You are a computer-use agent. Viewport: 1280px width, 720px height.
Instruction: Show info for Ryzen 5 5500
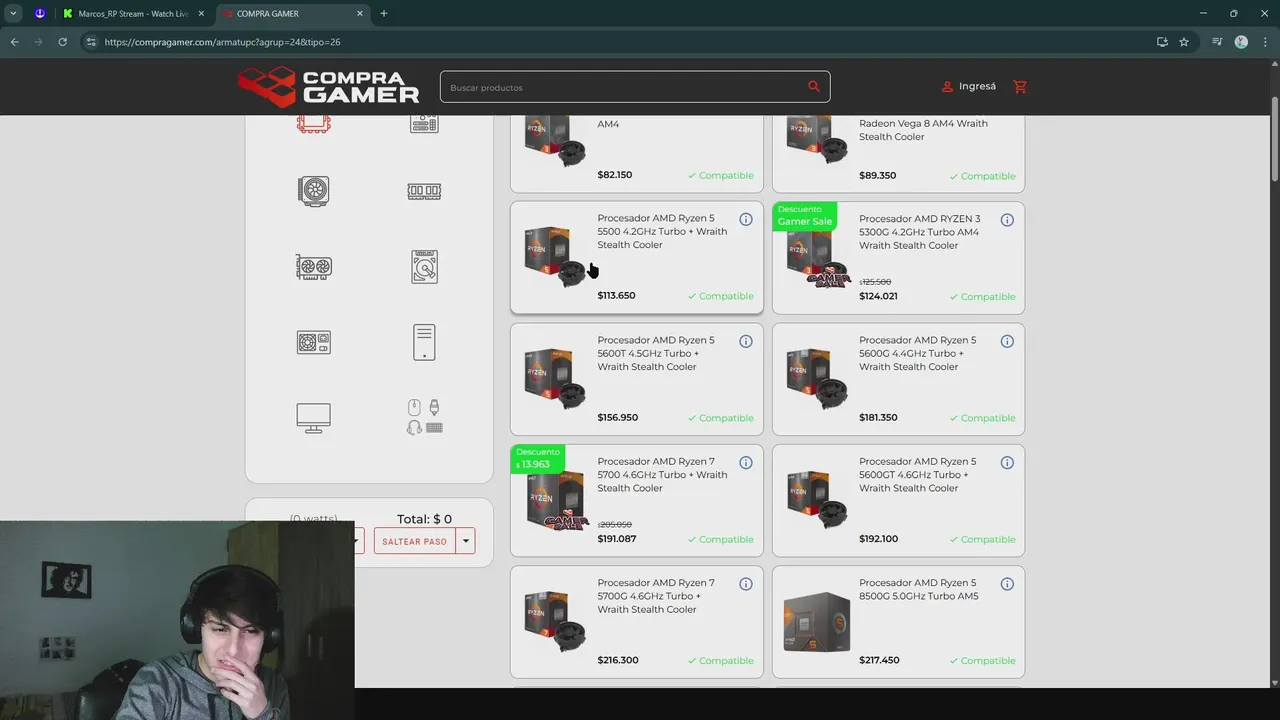pyautogui.click(x=746, y=220)
